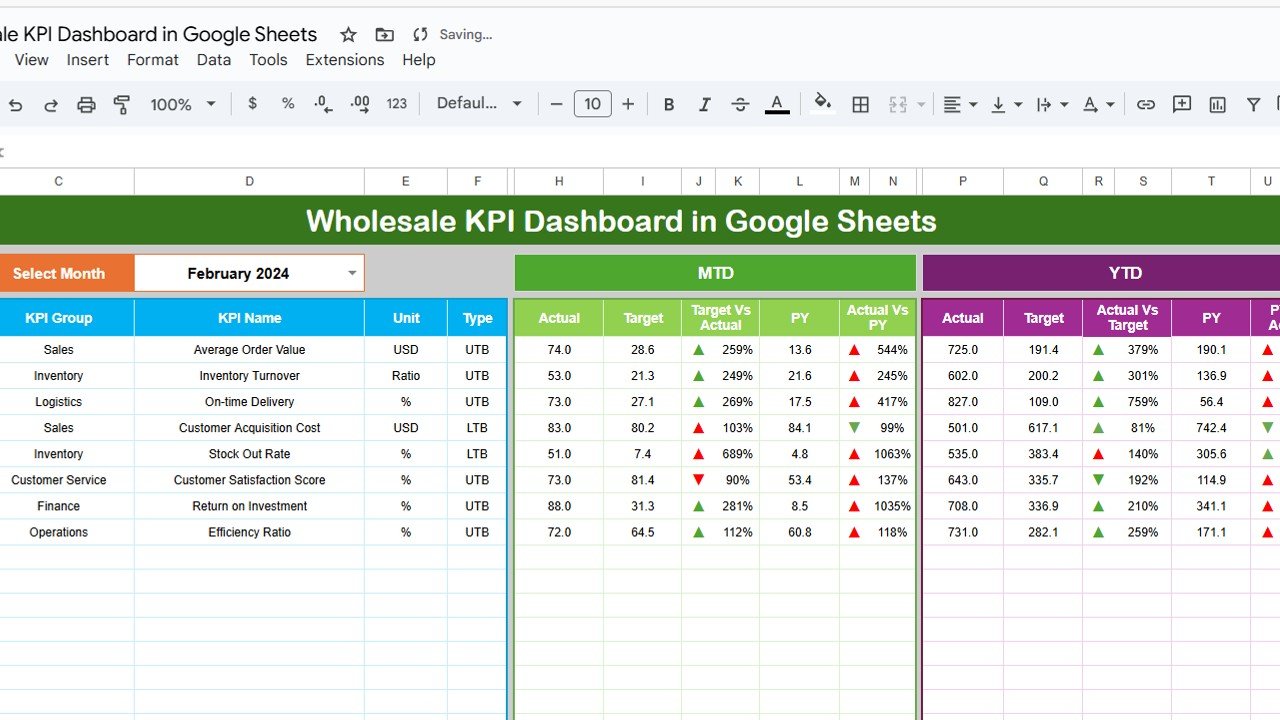Click the KPI Name column header
The image size is (1280, 720).
[249, 318]
